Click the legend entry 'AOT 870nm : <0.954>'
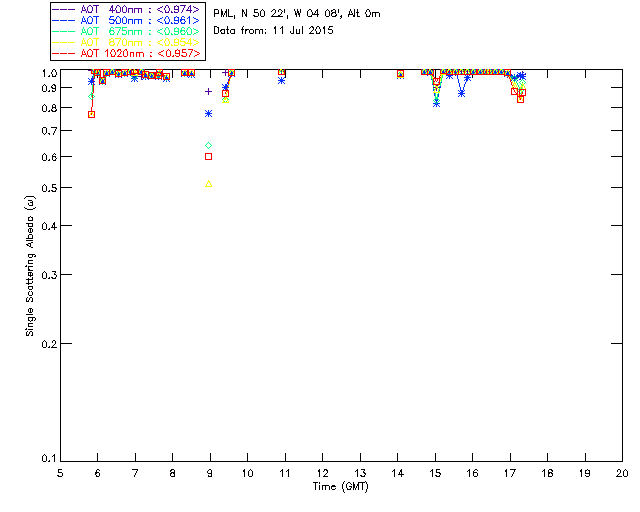The width and height of the screenshot is (640, 512). click(126, 42)
